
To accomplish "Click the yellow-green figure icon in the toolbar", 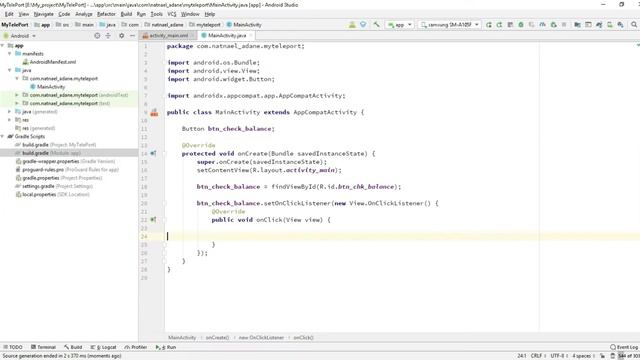I will (x=352, y=25).
